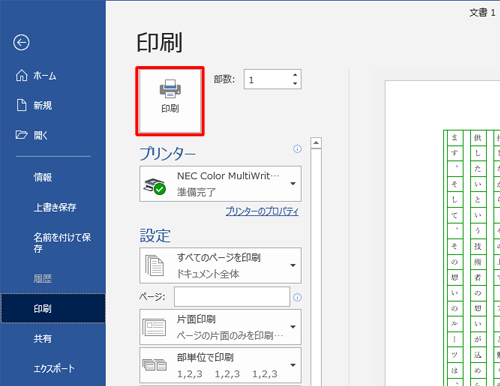Click the NEC printer ready status icon
500x386 pixels.
point(155,187)
